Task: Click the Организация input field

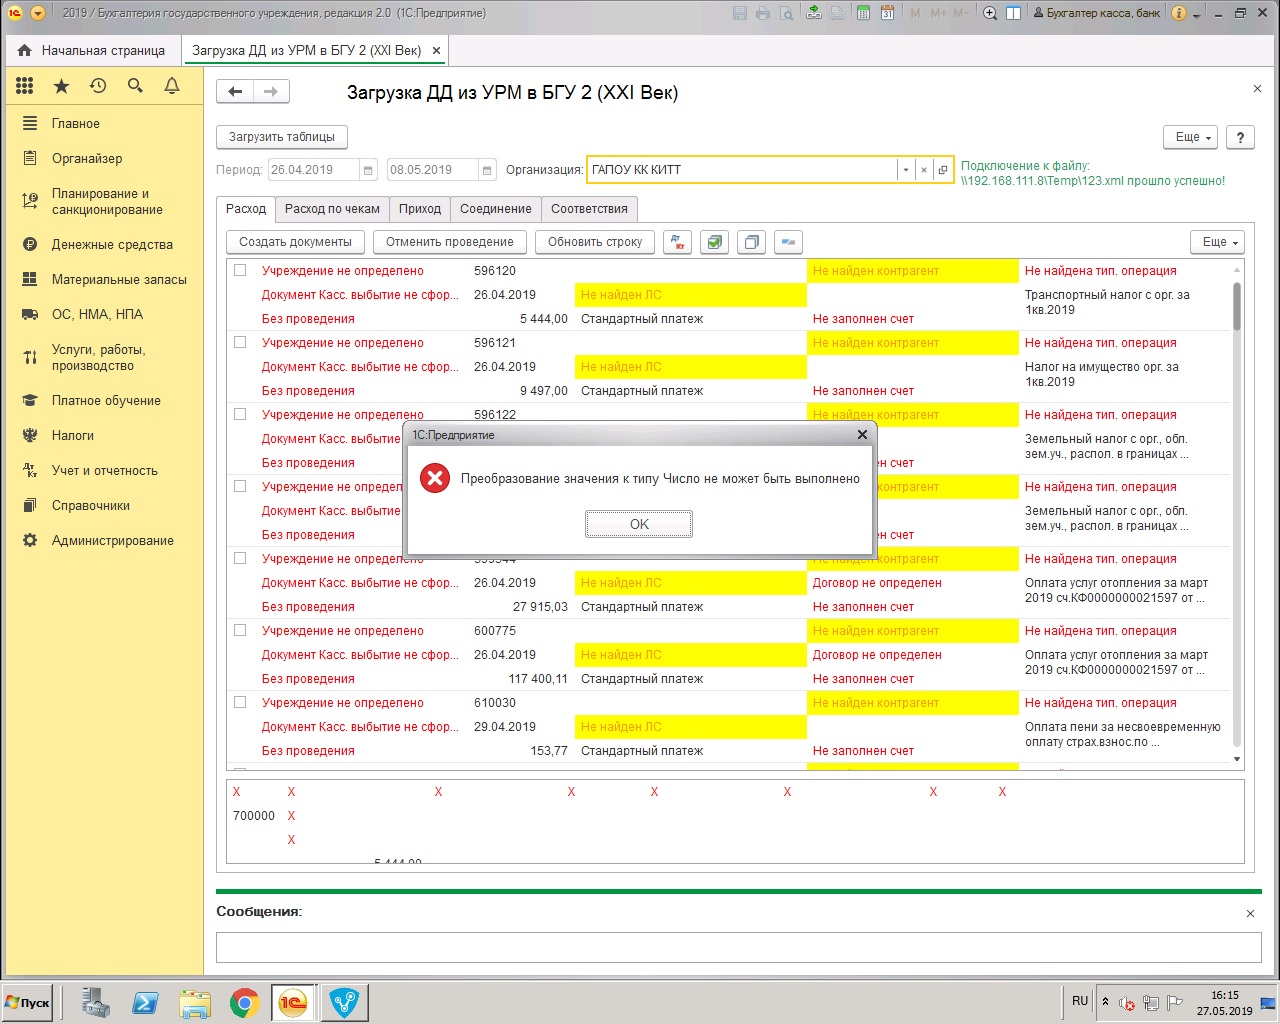Action: [742, 170]
